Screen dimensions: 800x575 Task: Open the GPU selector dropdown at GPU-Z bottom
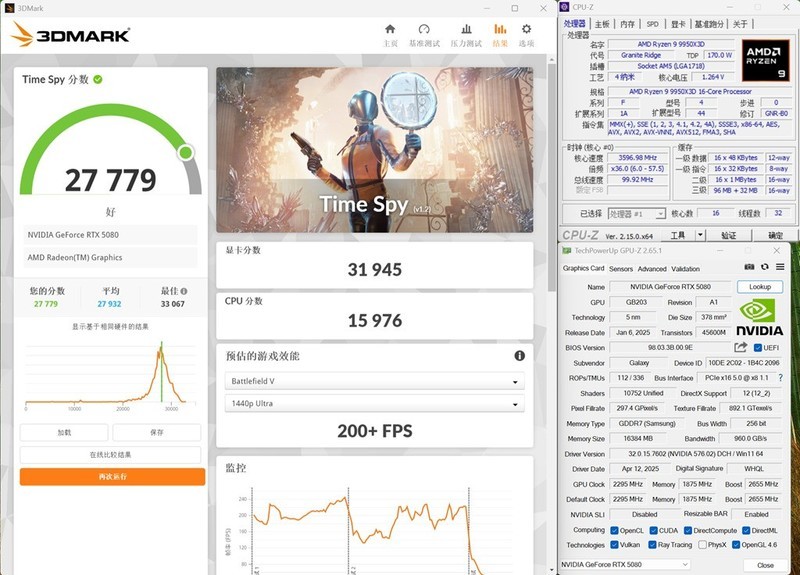(x=625, y=564)
